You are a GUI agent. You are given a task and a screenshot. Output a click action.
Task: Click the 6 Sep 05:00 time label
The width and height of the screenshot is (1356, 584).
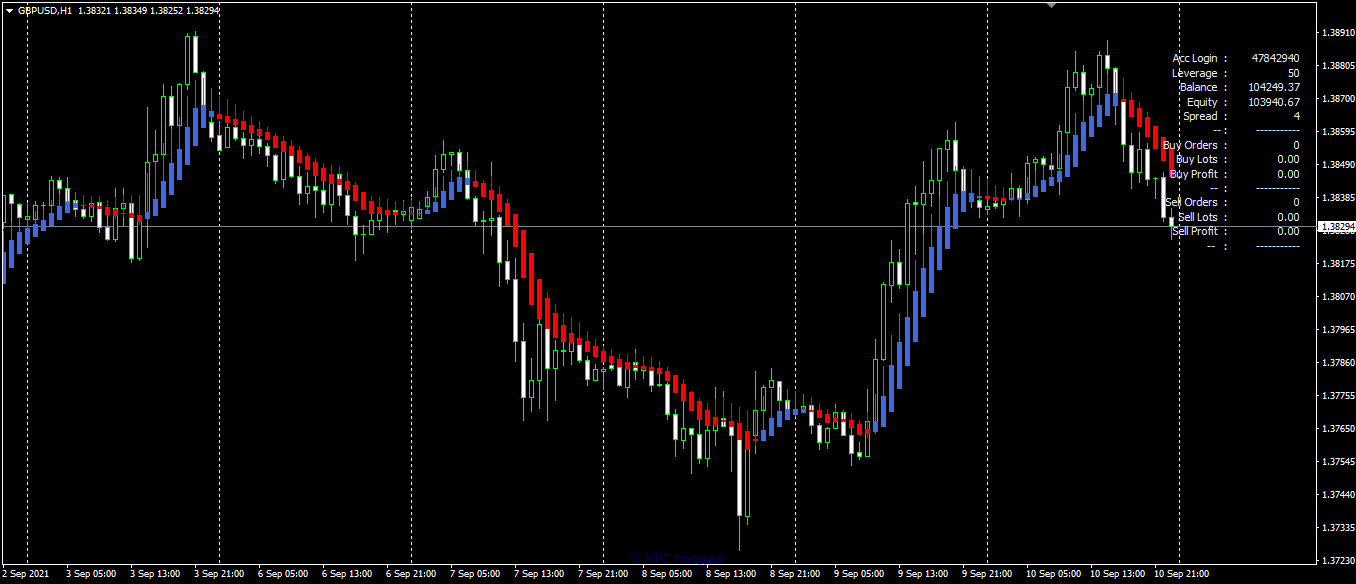coord(282,575)
